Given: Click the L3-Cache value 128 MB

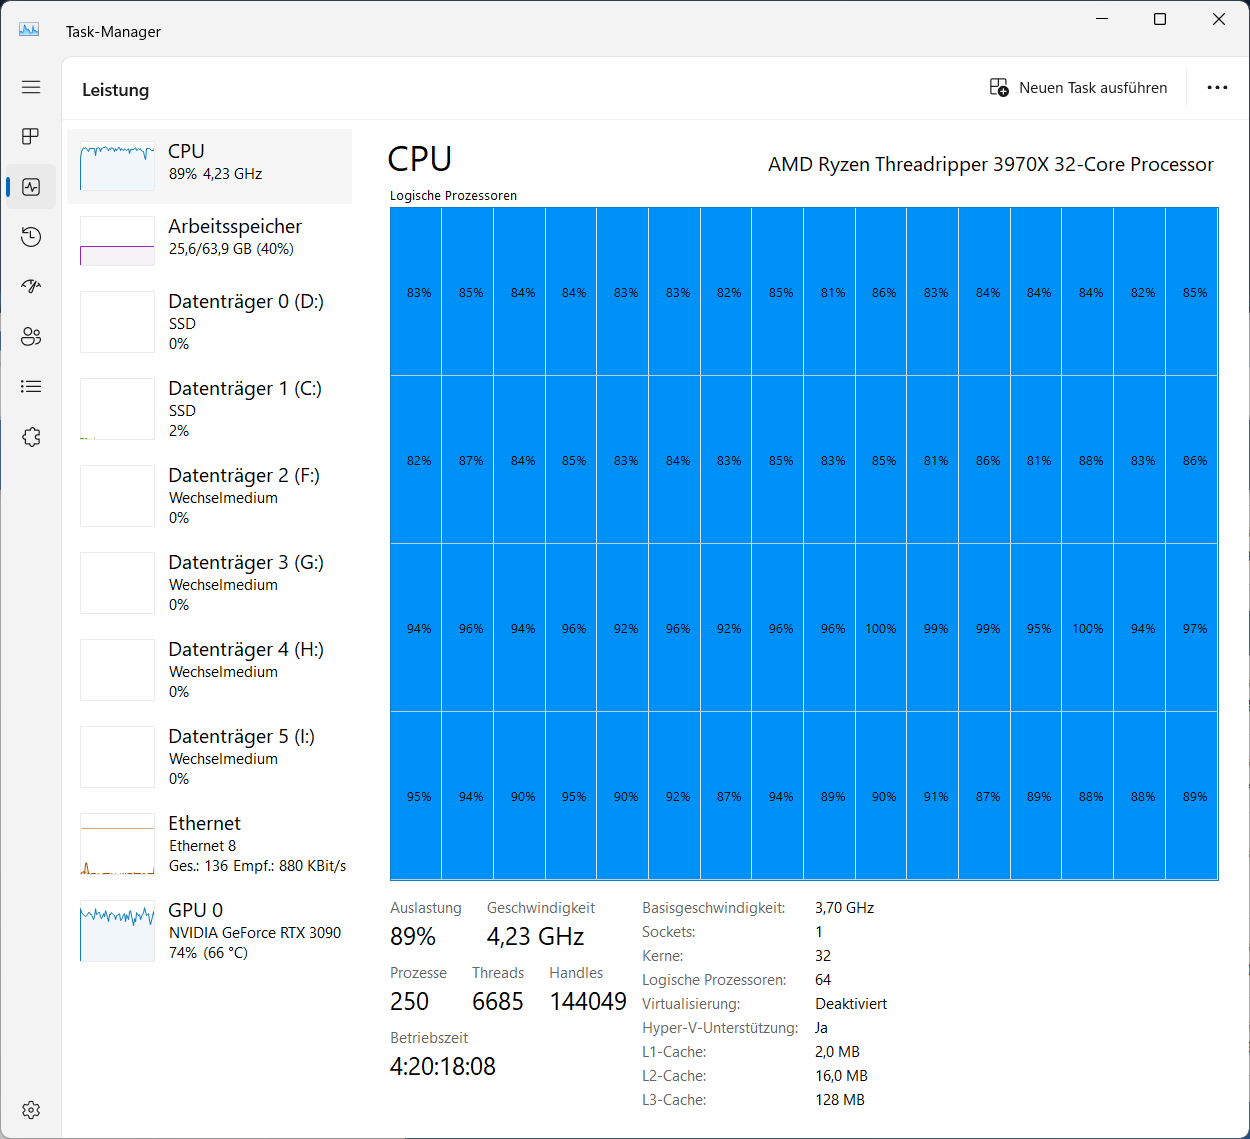Looking at the screenshot, I should (x=840, y=1100).
